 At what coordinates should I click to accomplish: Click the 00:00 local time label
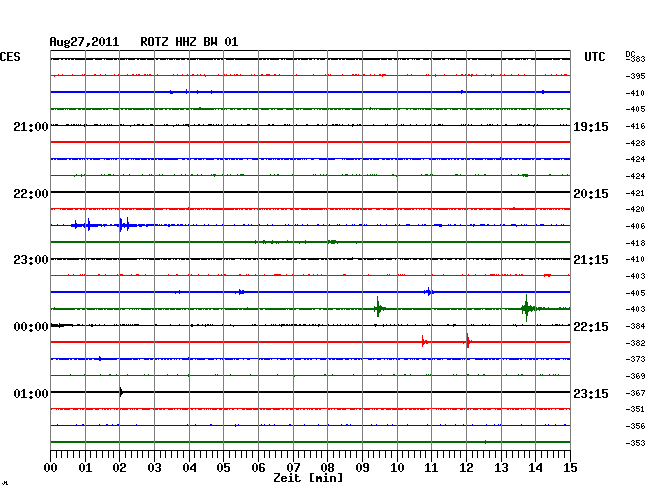click(31, 327)
